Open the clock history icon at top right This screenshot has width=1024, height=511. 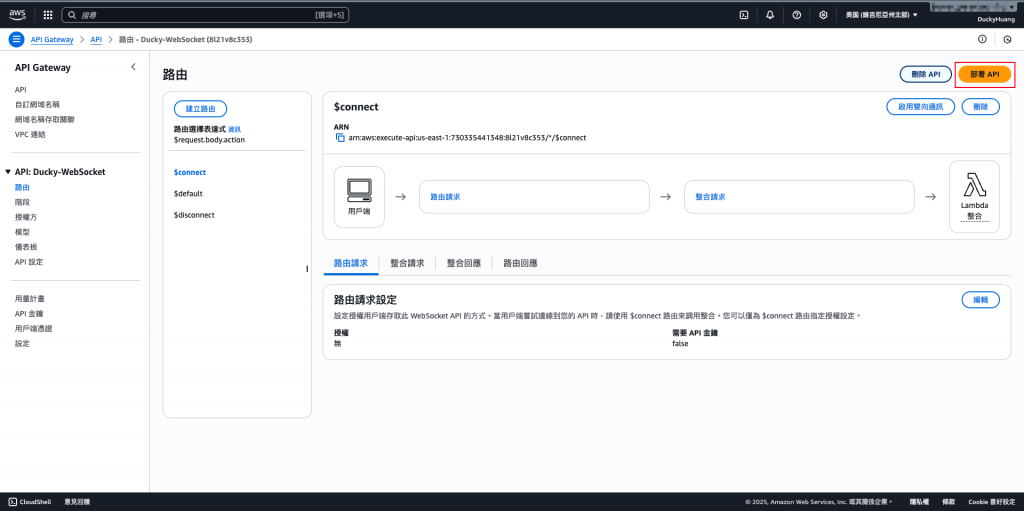coord(1007,40)
